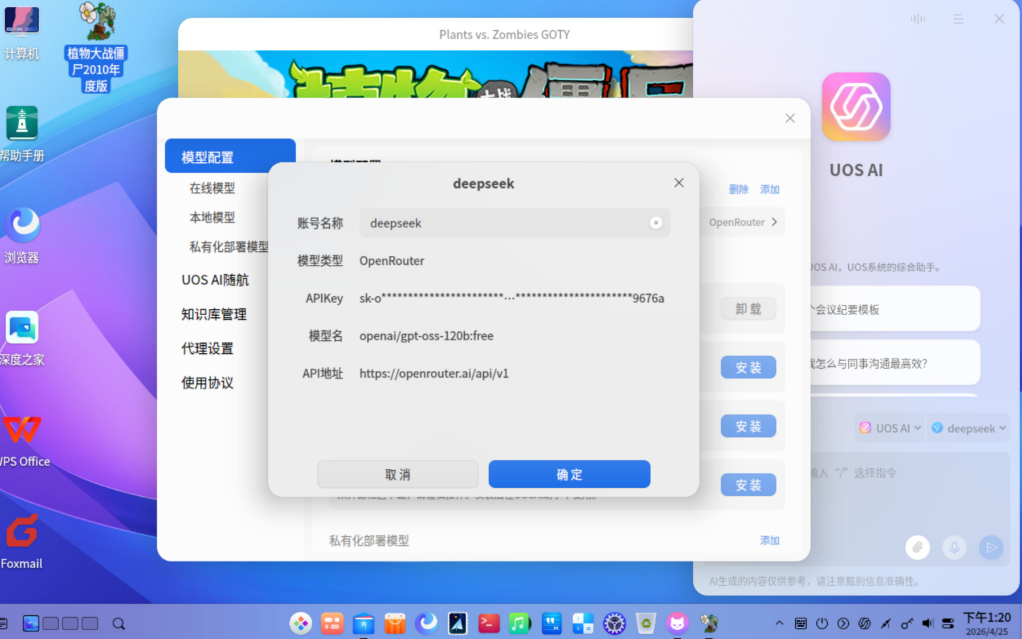Click the masked APIKey value
This screenshot has width=1022, height=639.
(512, 298)
